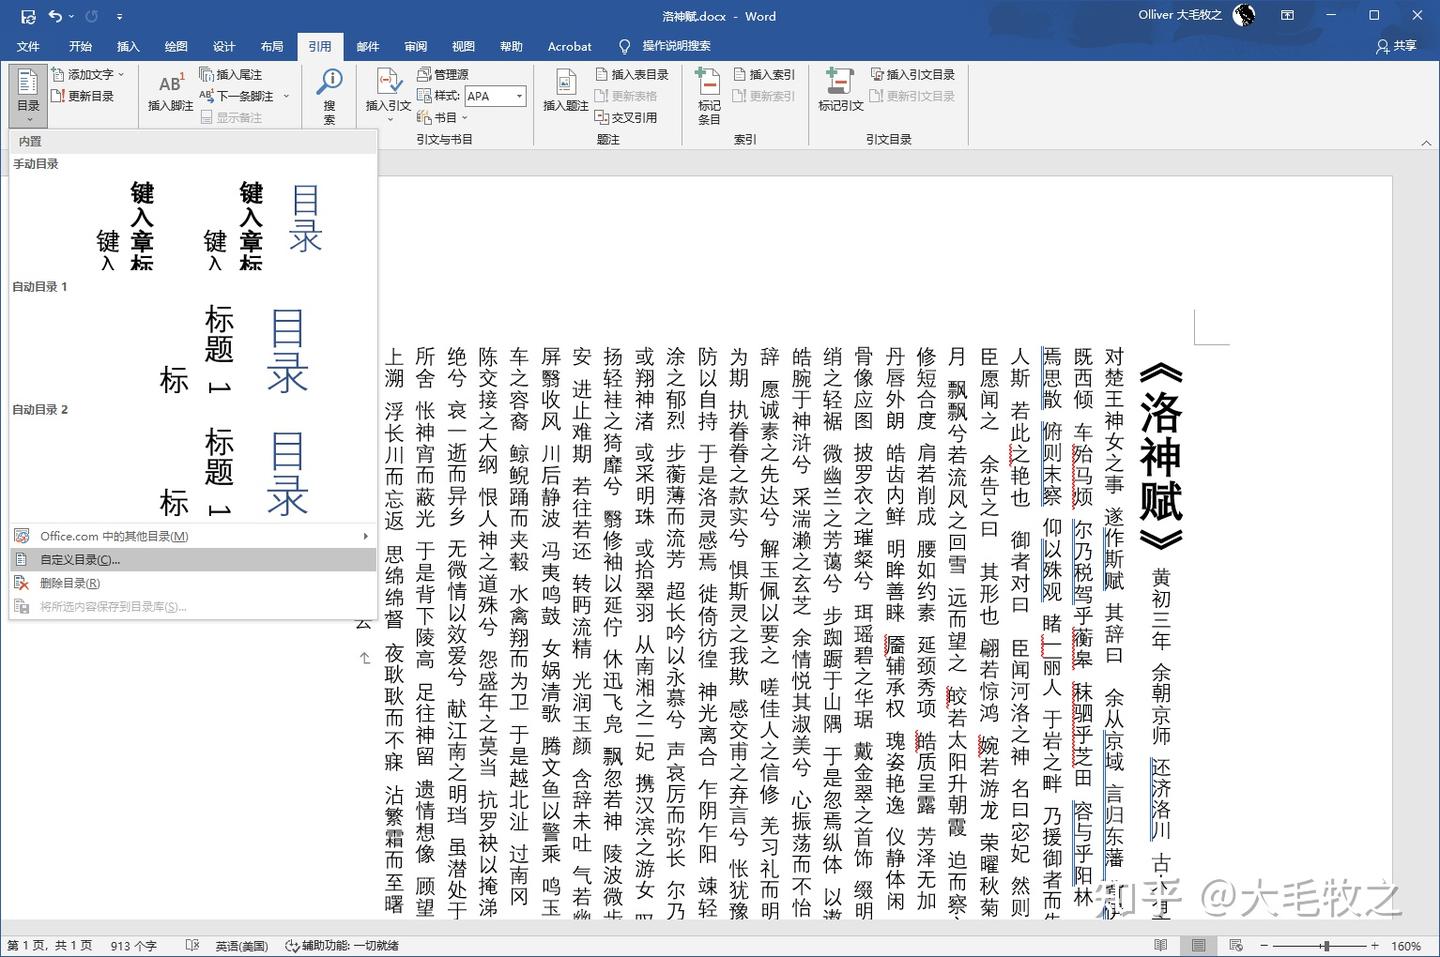Click 插入引文目录 table of authorities

[913, 74]
